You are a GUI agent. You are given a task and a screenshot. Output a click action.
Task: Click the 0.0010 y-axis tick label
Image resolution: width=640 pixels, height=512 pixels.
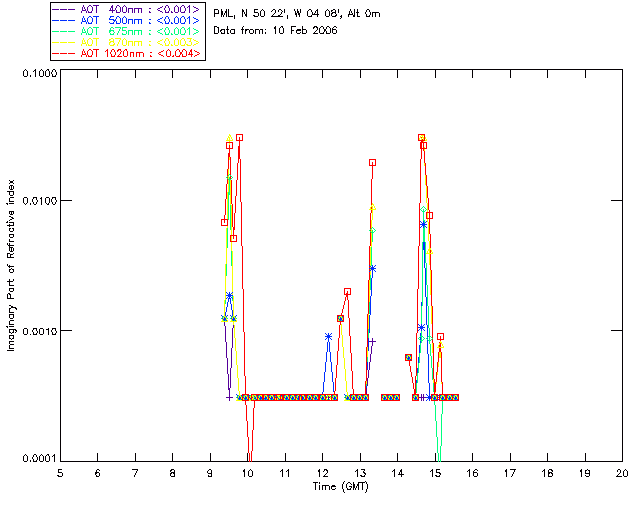[40, 331]
